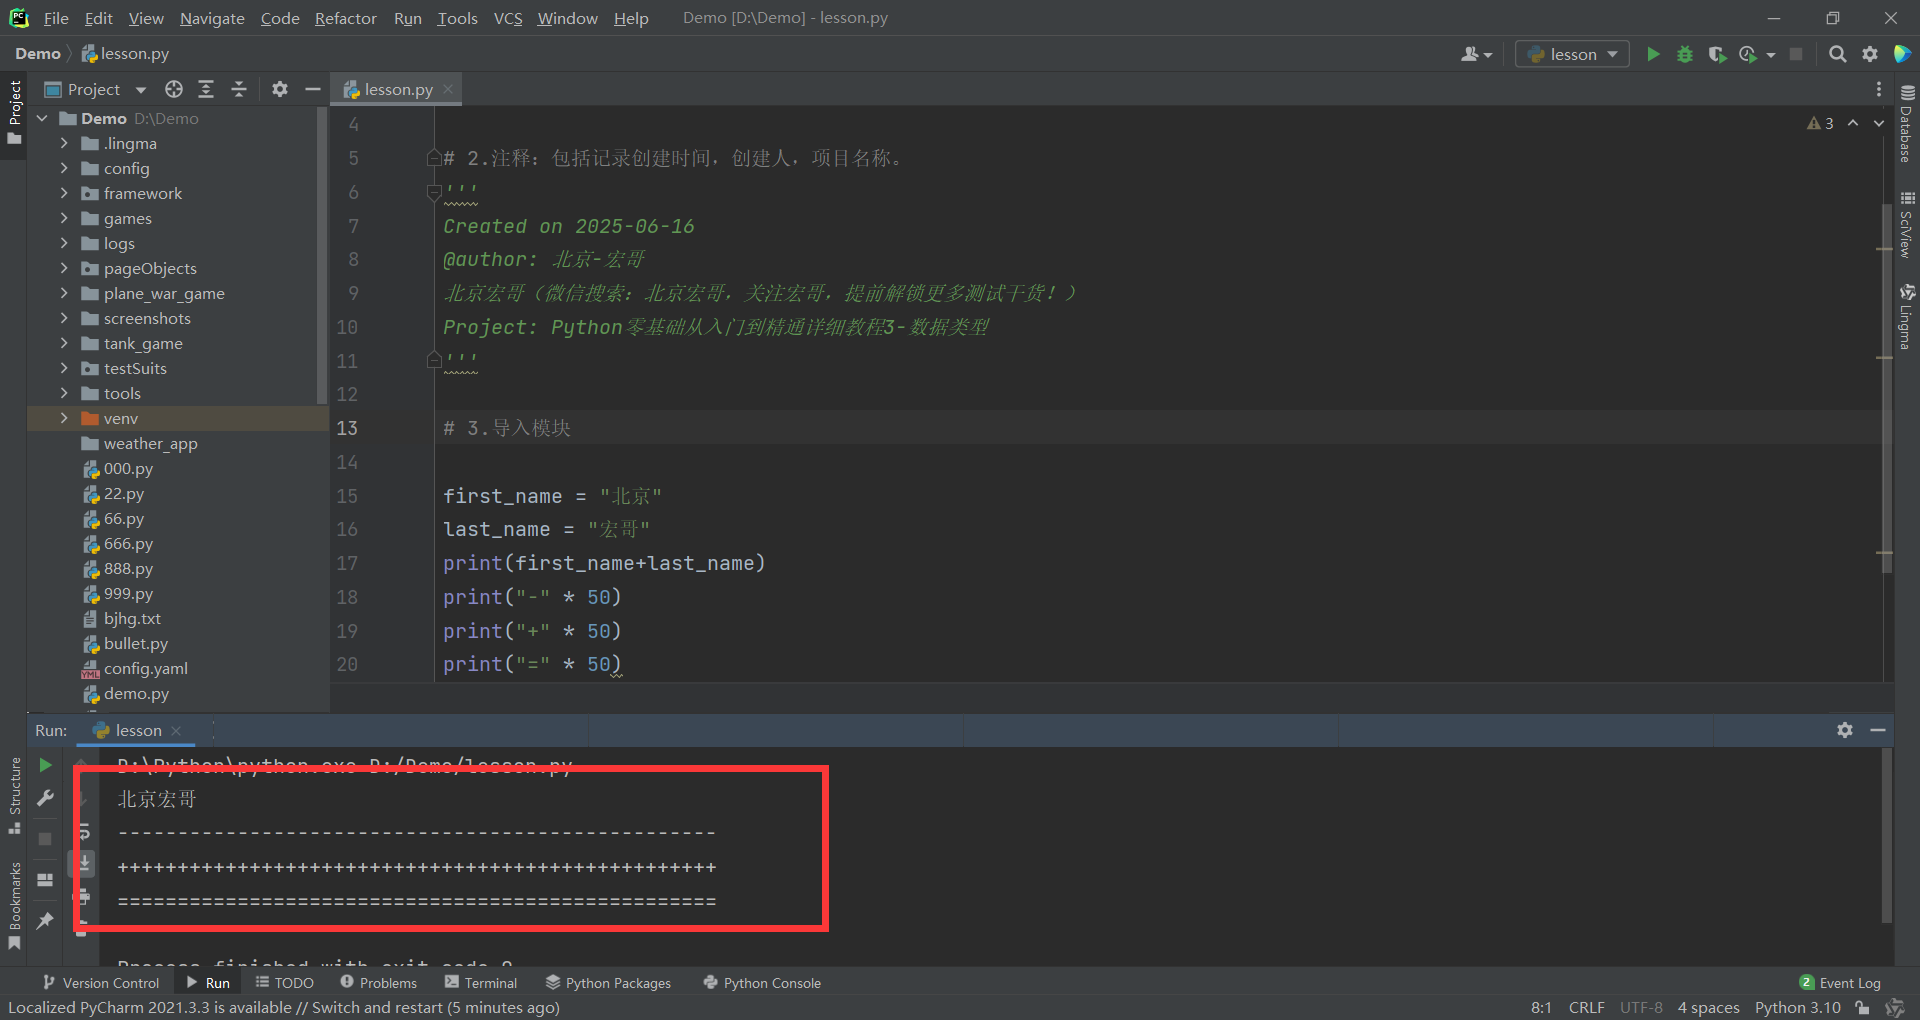1920x1020 pixels.
Task: Click the locate file target icon in Project panel
Action: pos(174,89)
